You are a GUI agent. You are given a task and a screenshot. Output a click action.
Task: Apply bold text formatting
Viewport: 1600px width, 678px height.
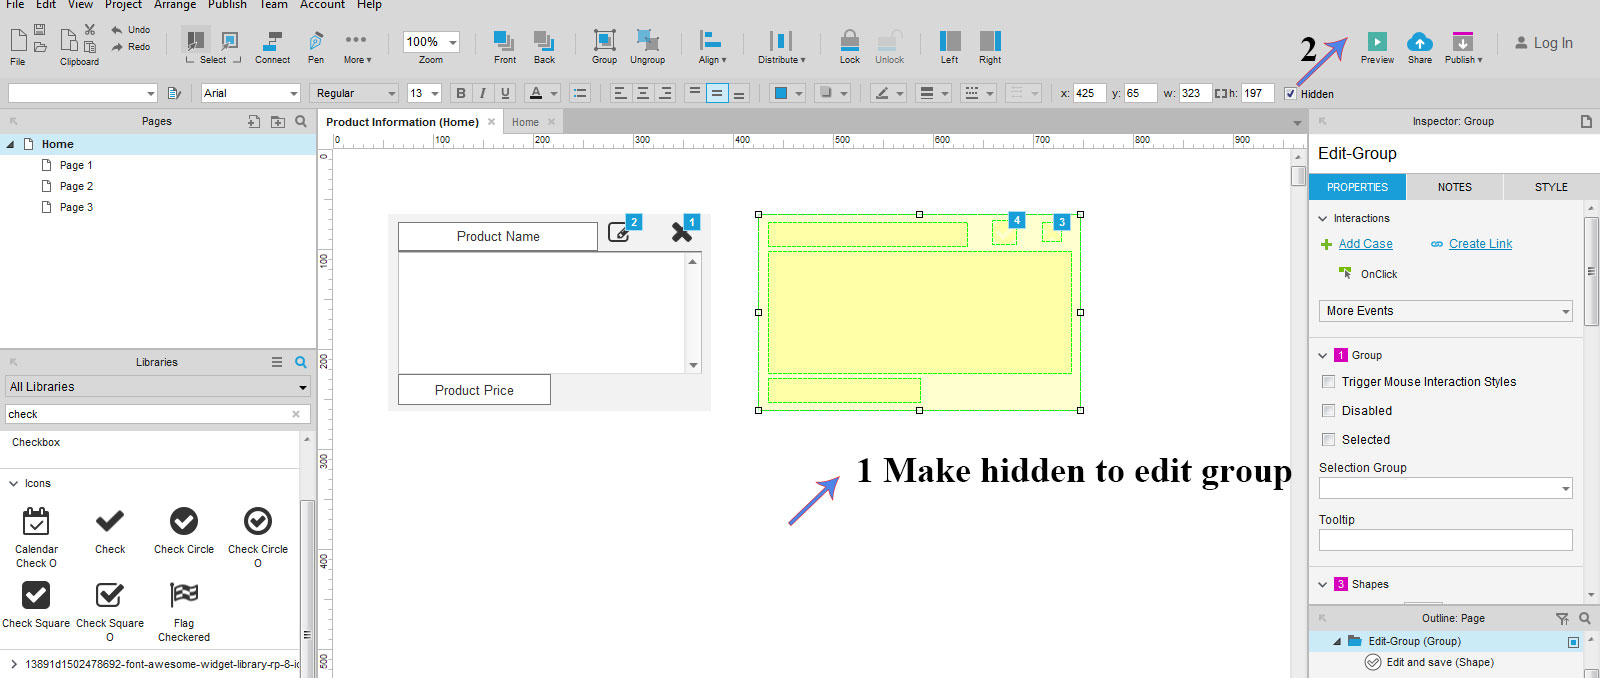461,93
